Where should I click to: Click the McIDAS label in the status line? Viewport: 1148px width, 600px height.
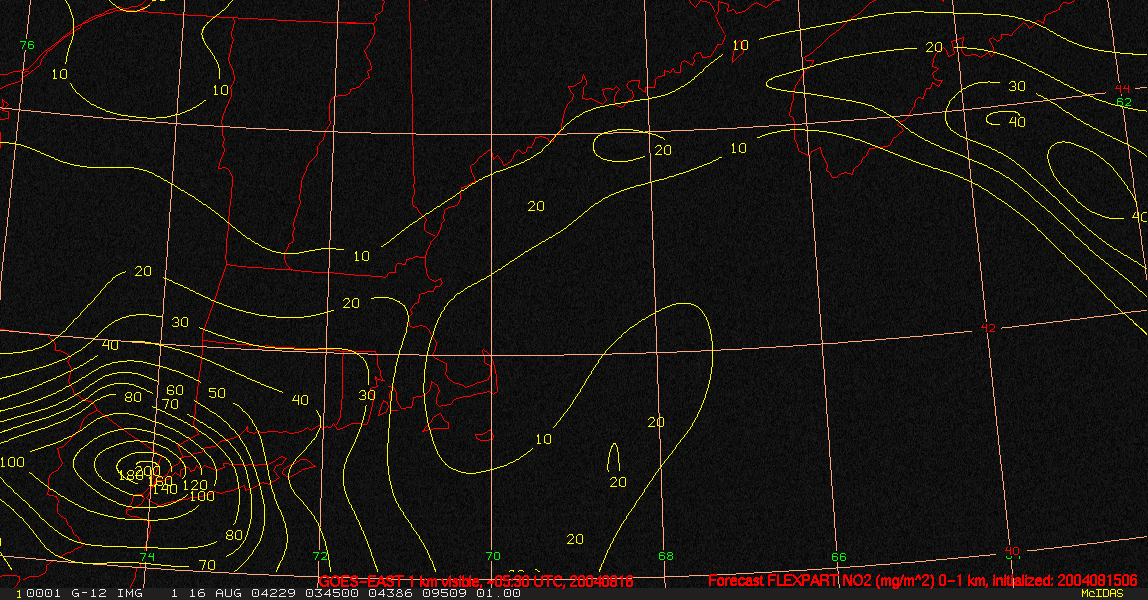point(1102,593)
